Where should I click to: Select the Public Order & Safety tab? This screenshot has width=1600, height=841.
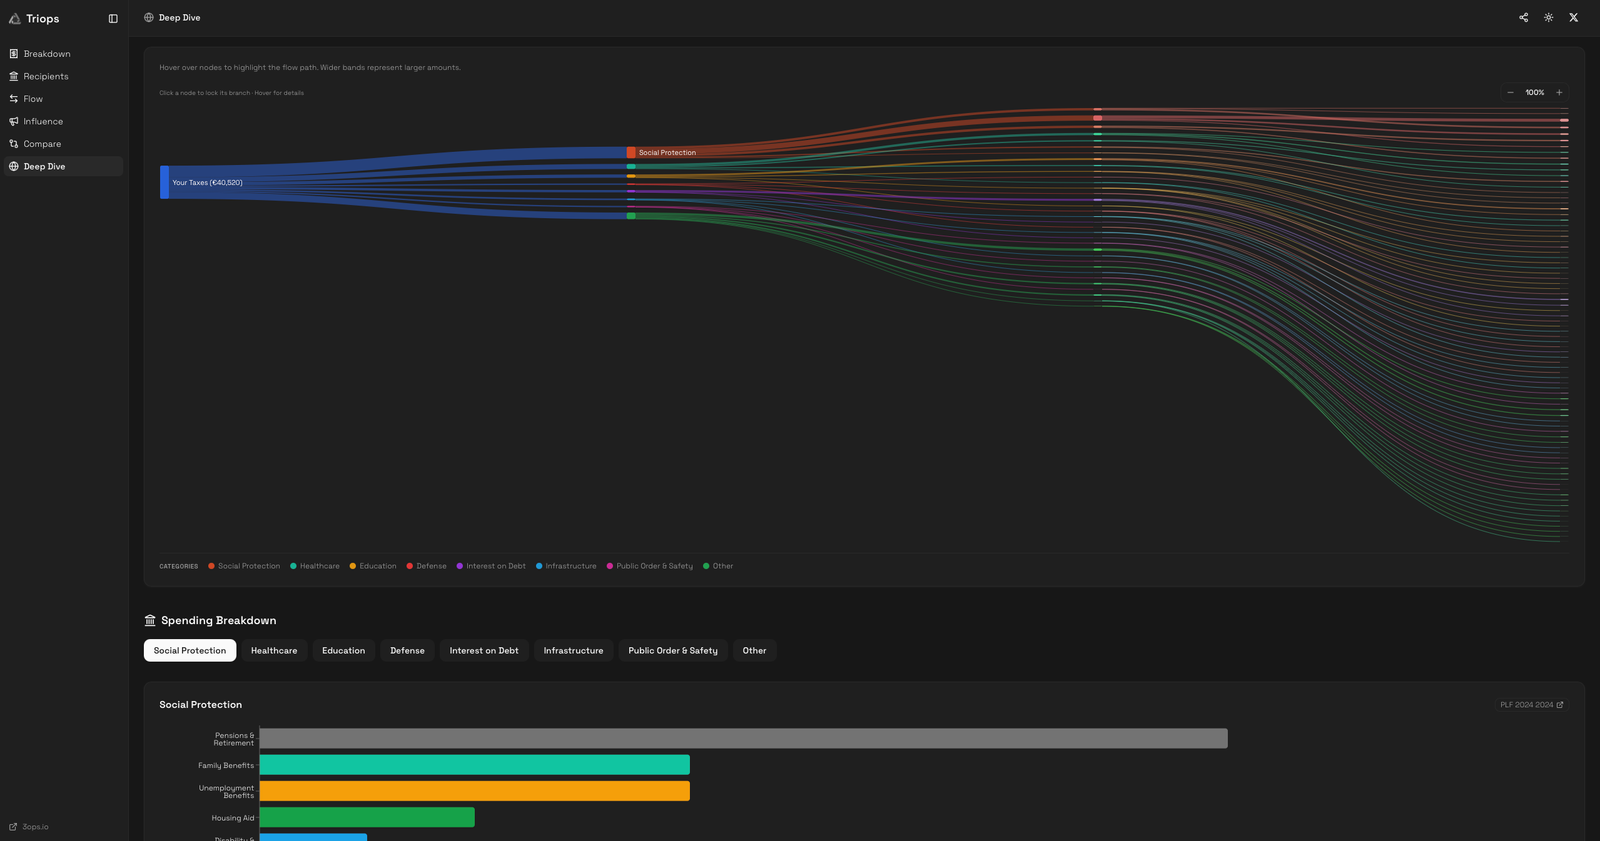[x=672, y=651]
